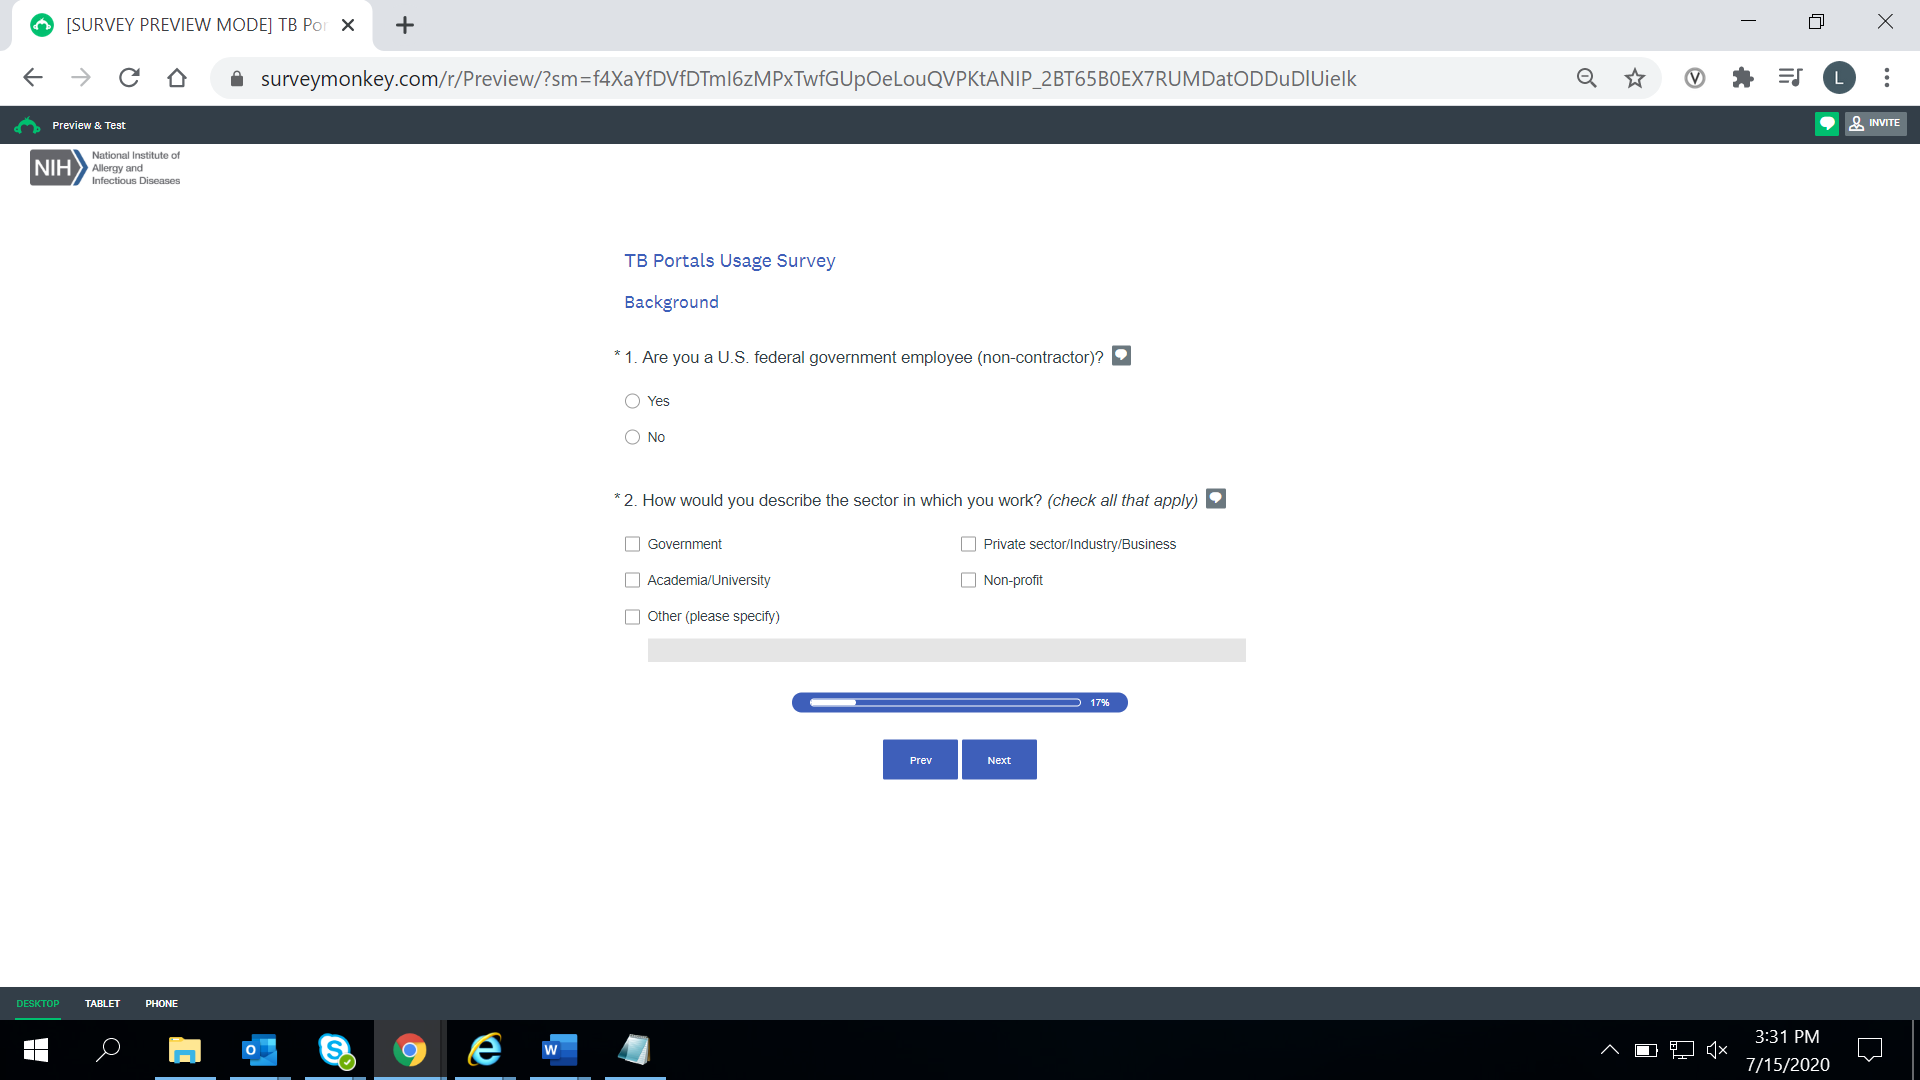Open the green feedback chat icon
This screenshot has height=1080, width=1920.
point(1826,124)
